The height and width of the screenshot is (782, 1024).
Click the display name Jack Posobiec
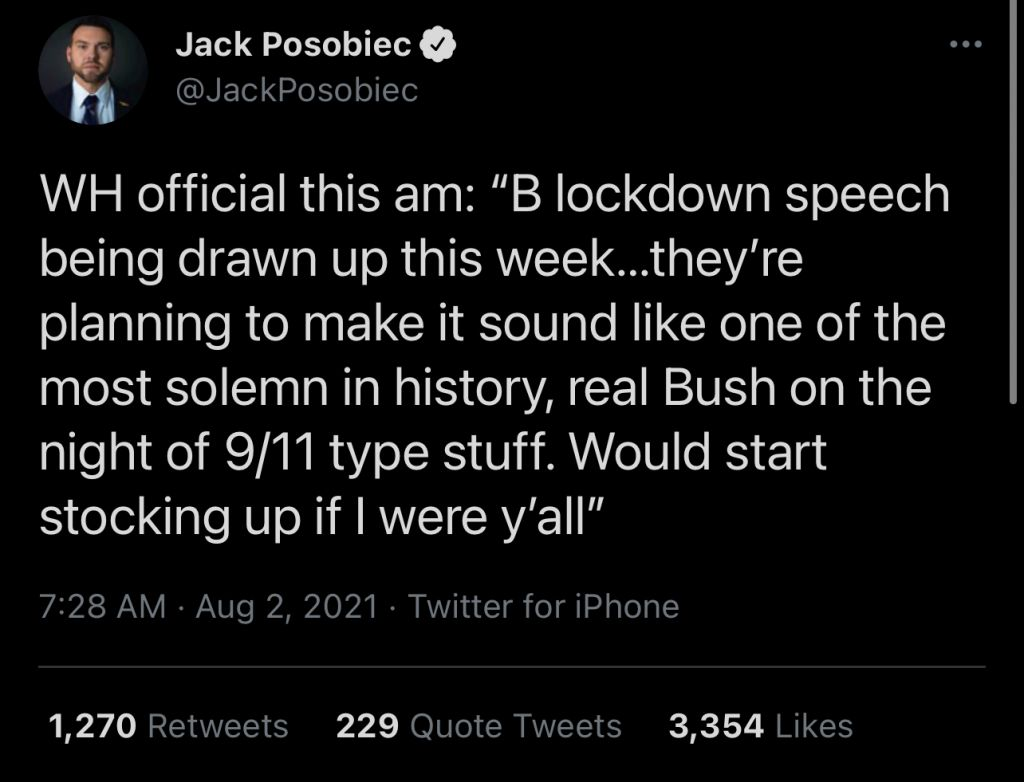pyautogui.click(x=293, y=44)
